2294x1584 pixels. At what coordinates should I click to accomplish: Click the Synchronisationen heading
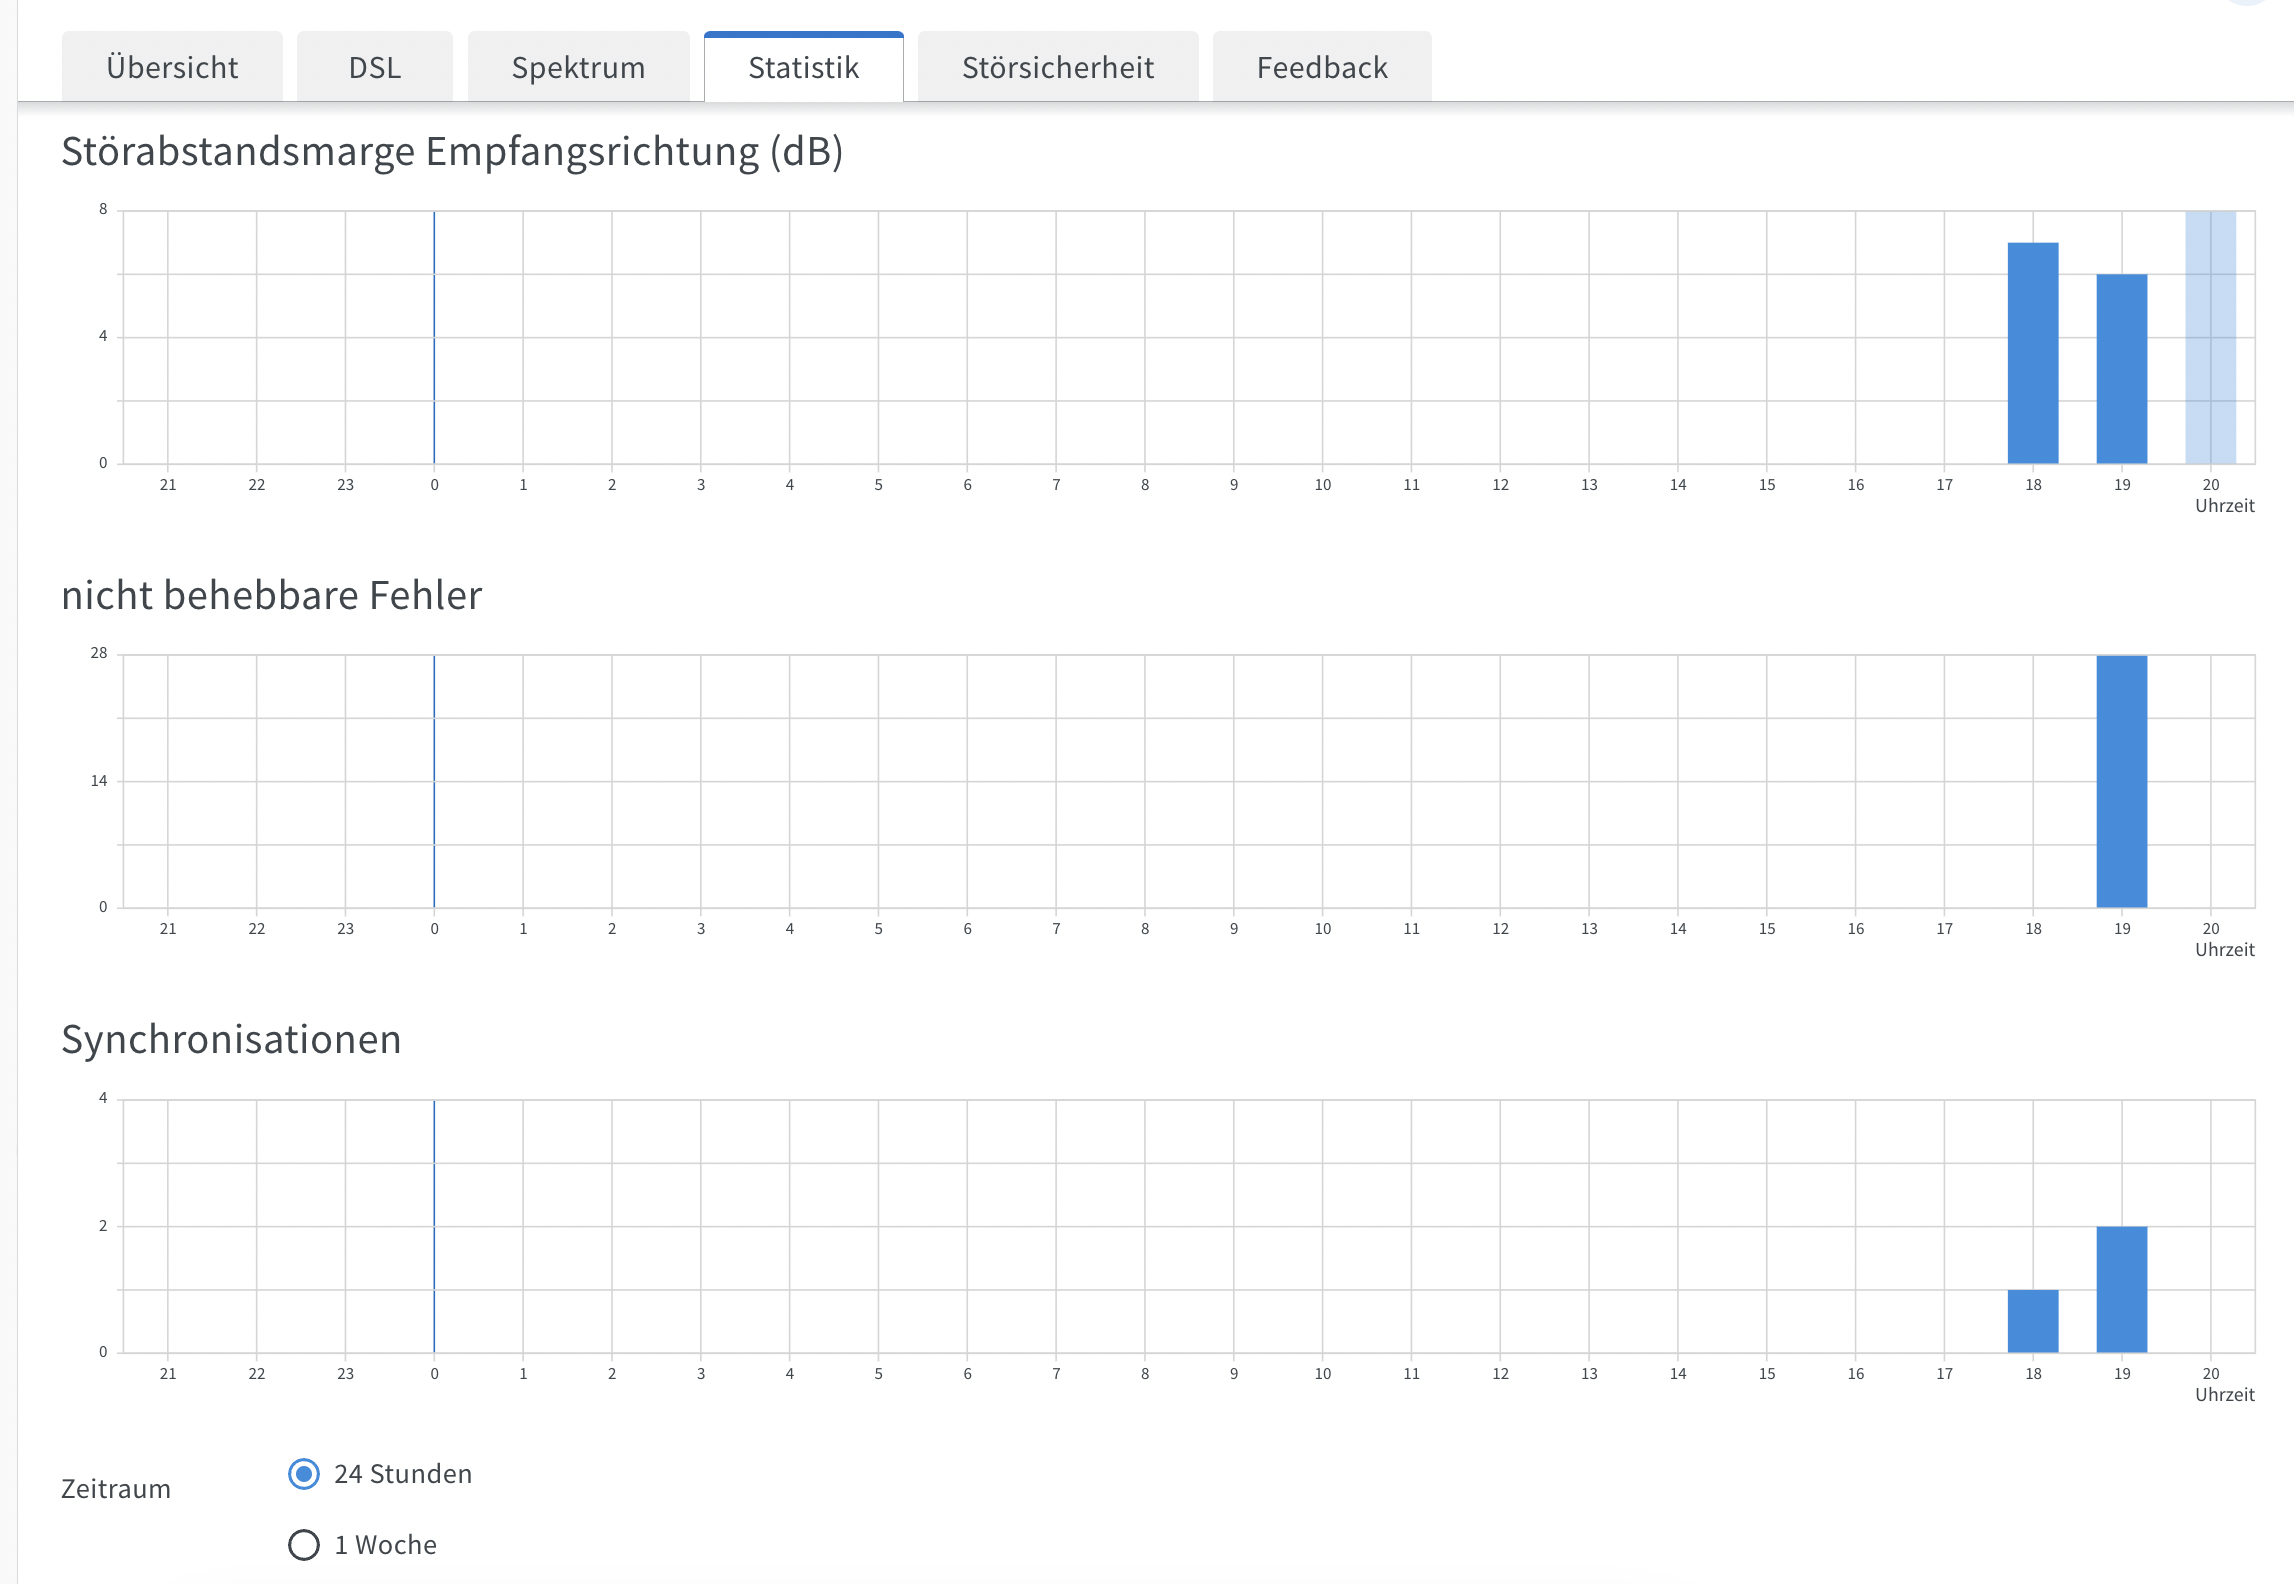[231, 1040]
